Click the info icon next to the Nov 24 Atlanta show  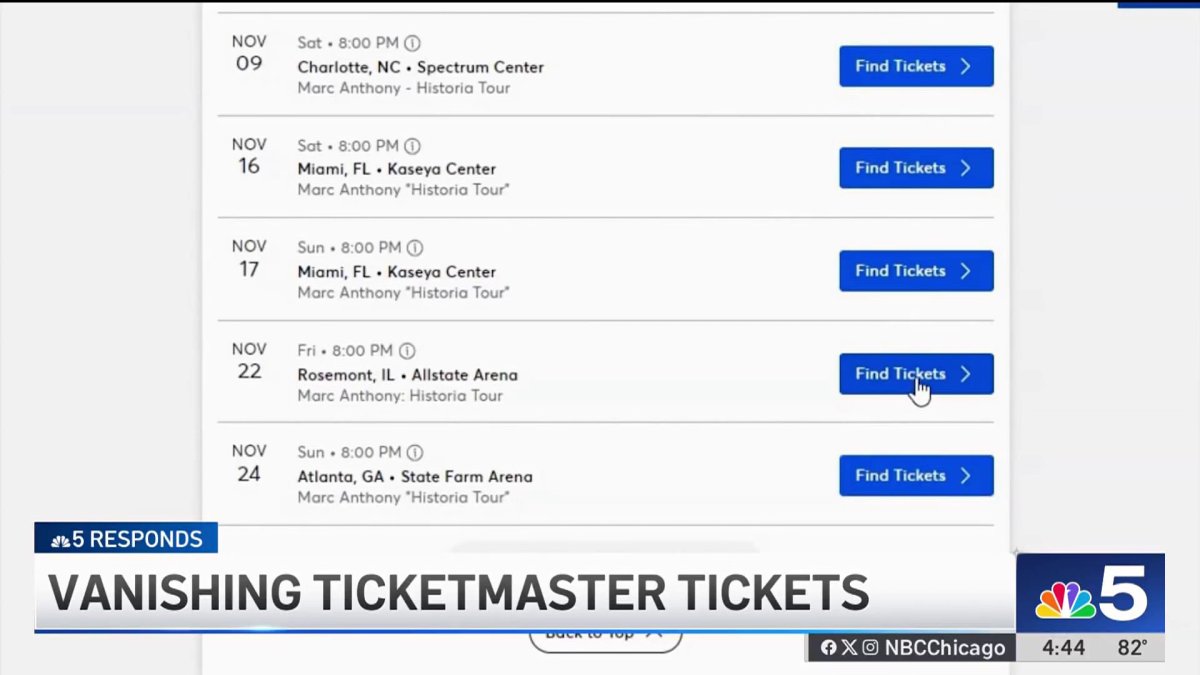[x=415, y=452]
